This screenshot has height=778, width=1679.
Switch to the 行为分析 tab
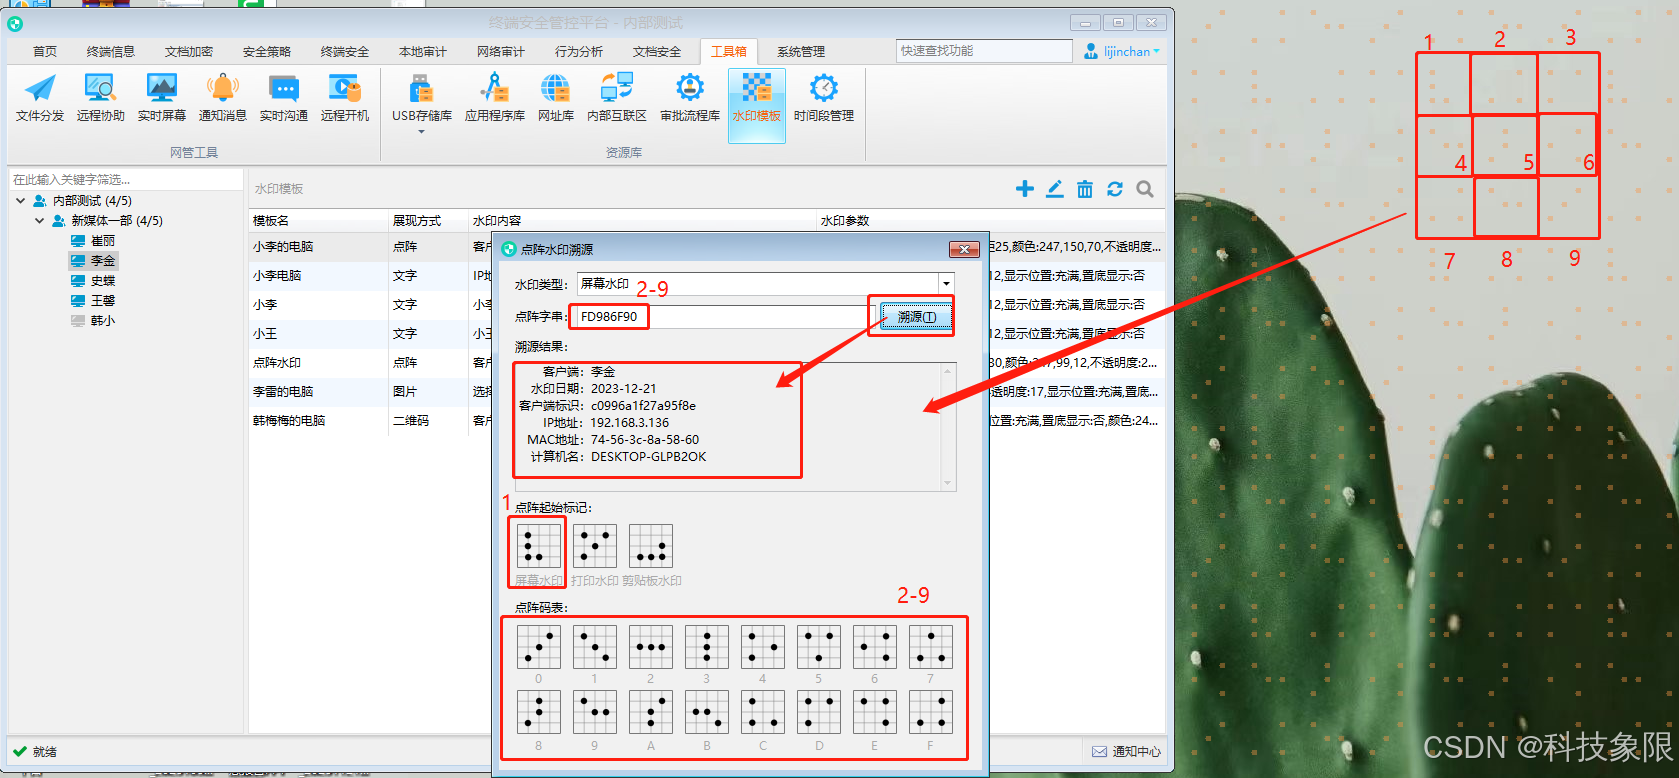(x=579, y=51)
